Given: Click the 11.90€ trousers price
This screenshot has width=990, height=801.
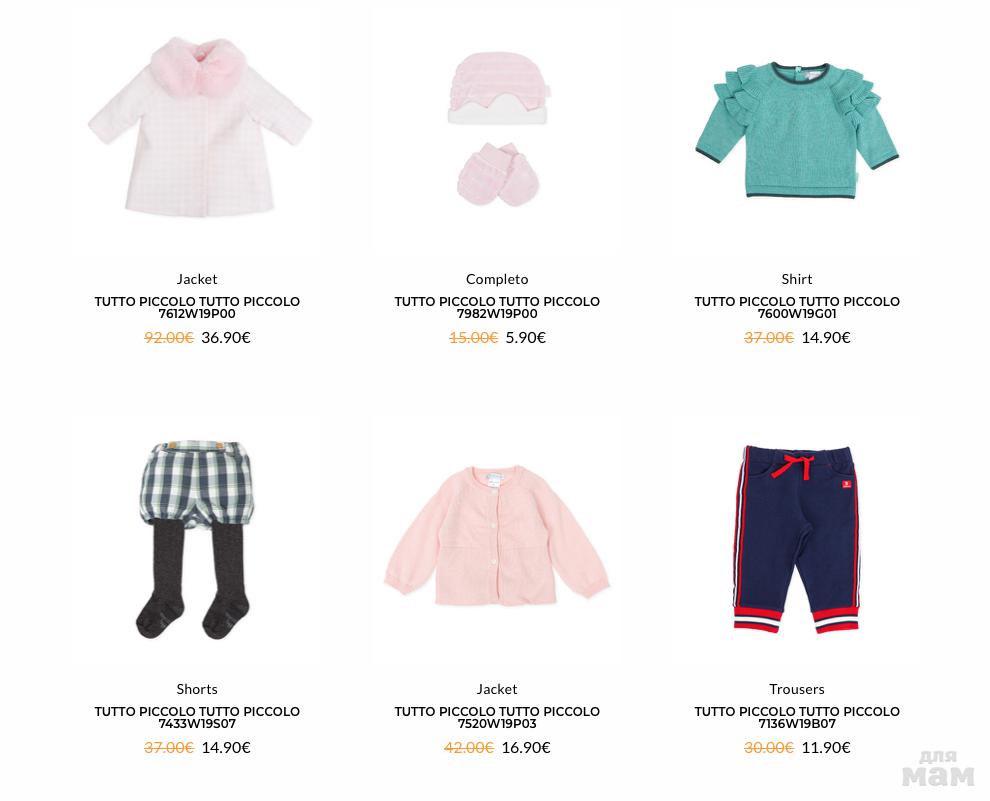Looking at the screenshot, I should [826, 748].
